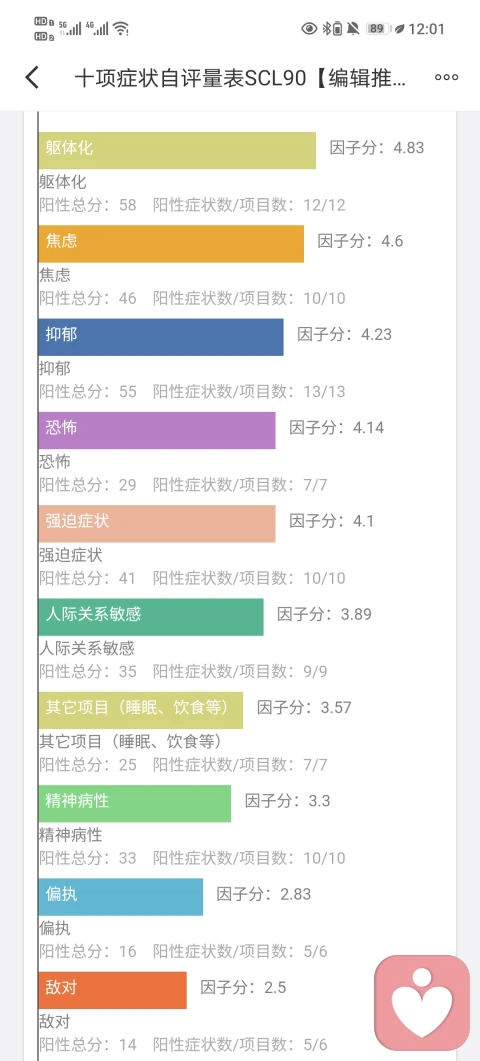Select the 精神病性 light green bar
The image size is (480, 1061).
pyautogui.click(x=135, y=804)
